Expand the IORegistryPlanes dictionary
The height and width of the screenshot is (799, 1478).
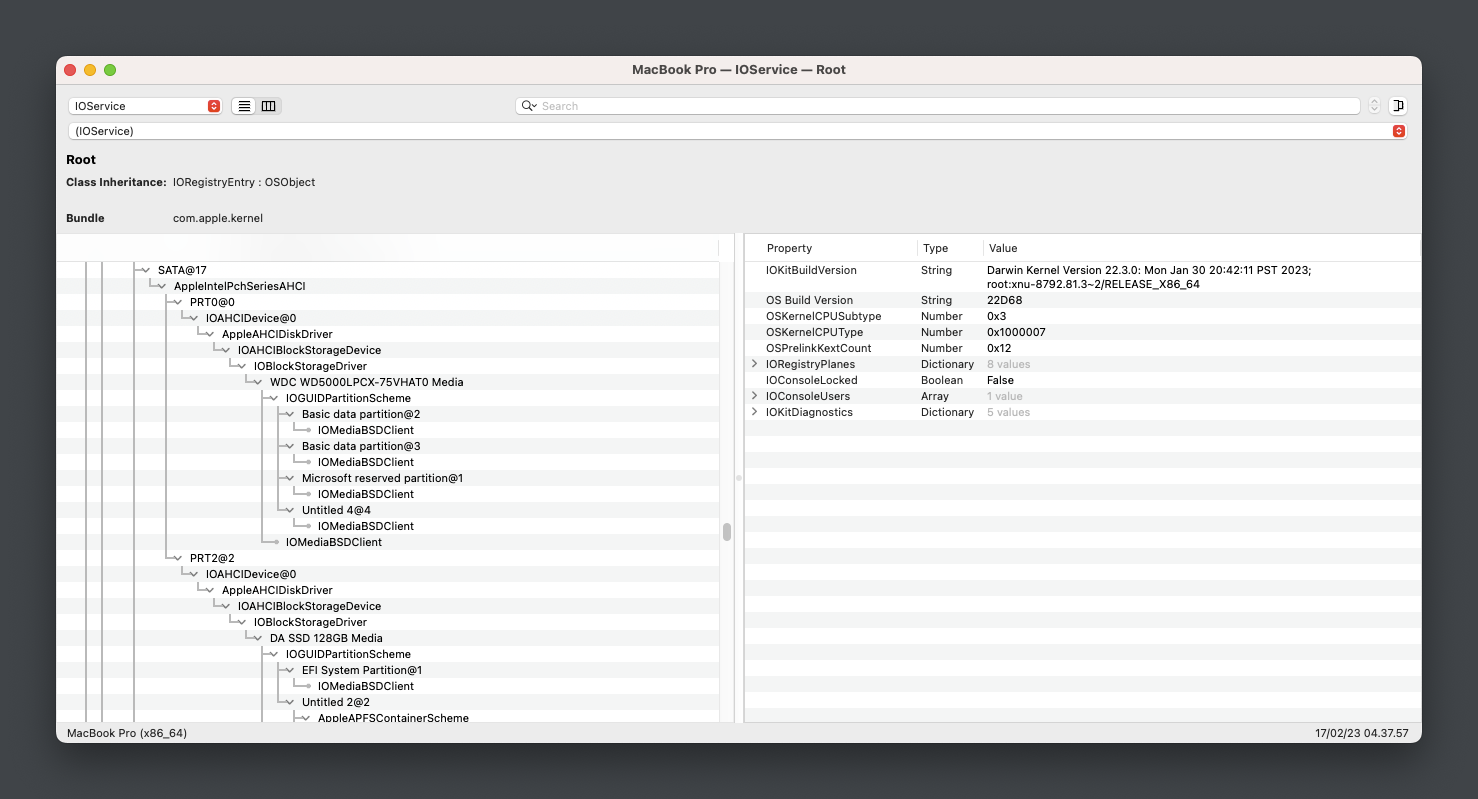point(754,364)
